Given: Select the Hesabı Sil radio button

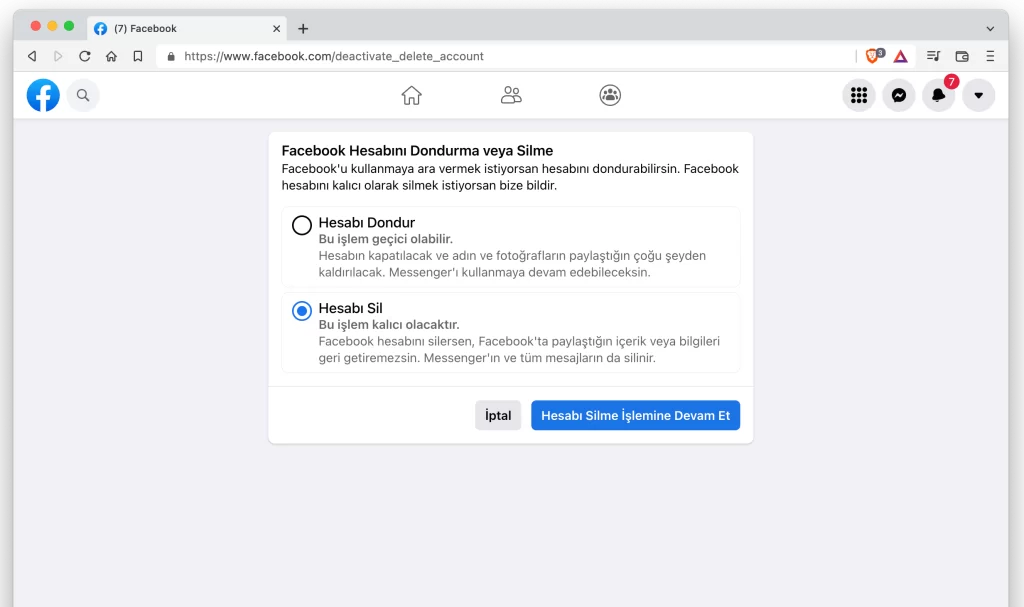Looking at the screenshot, I should 302,311.
